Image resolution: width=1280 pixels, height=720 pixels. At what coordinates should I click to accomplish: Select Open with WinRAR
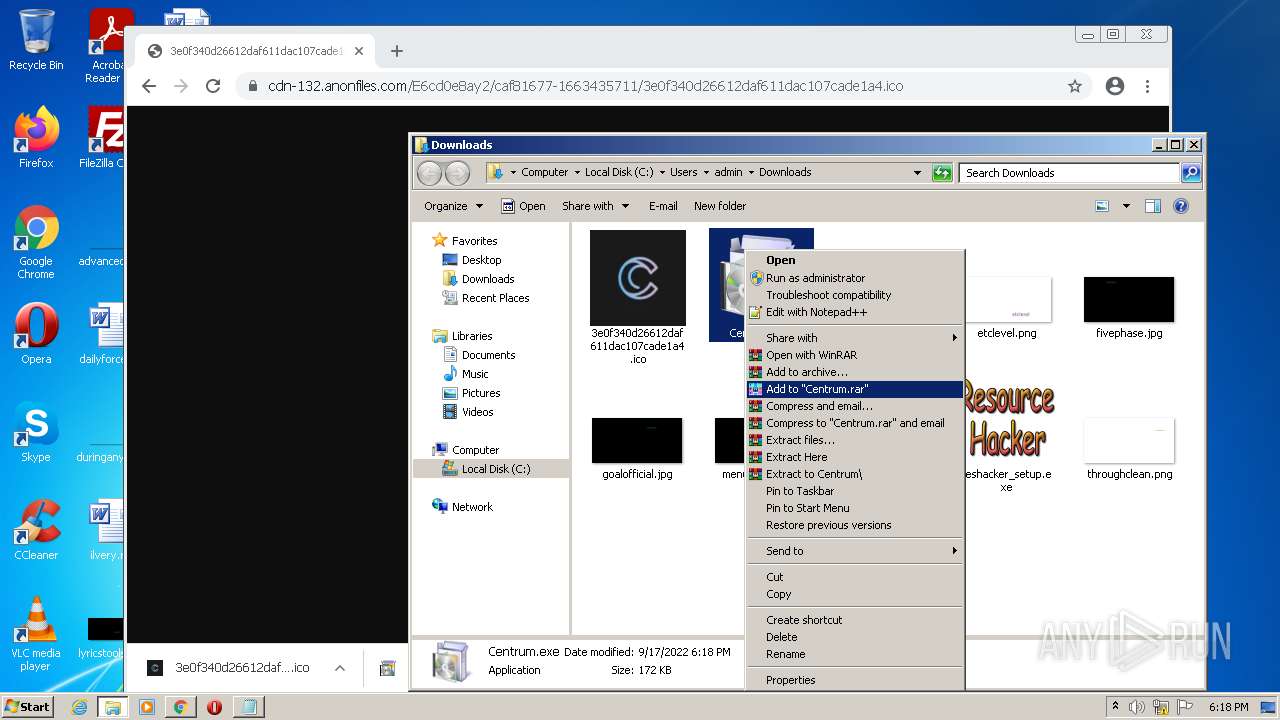855,355
